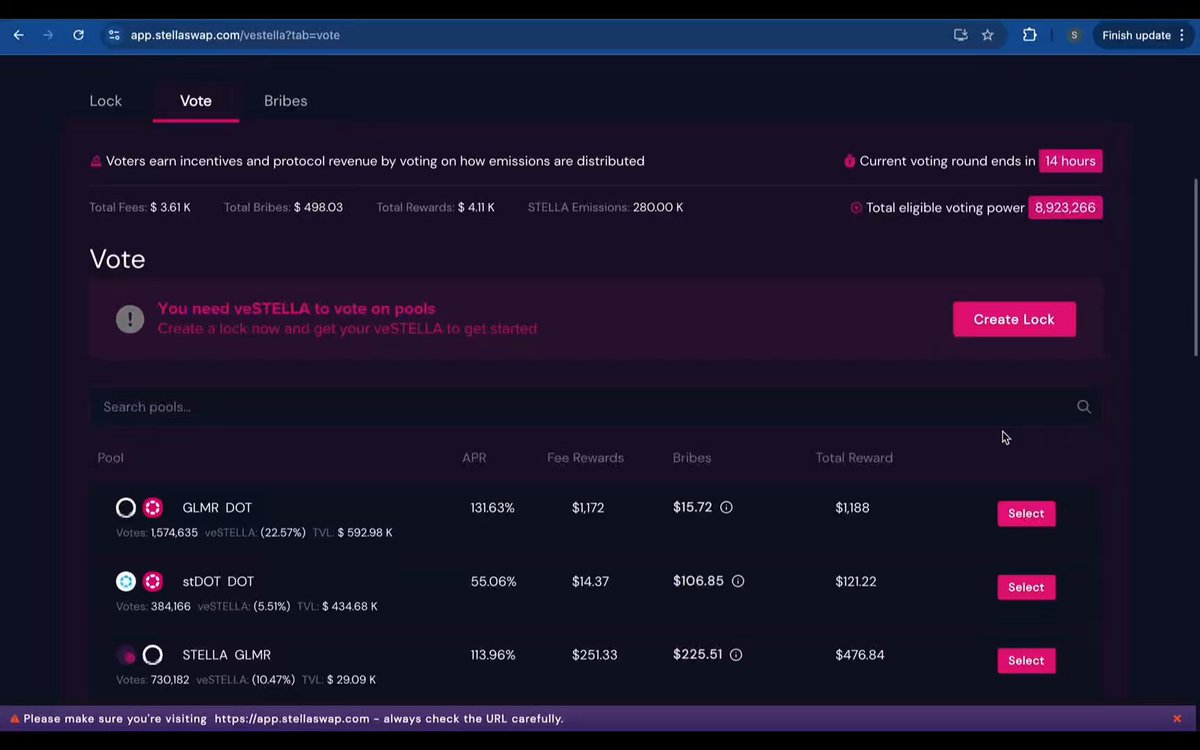1200x750 pixels.
Task: Click the DOT token icon in GLMR DOT row
Action: pyautogui.click(x=153, y=508)
